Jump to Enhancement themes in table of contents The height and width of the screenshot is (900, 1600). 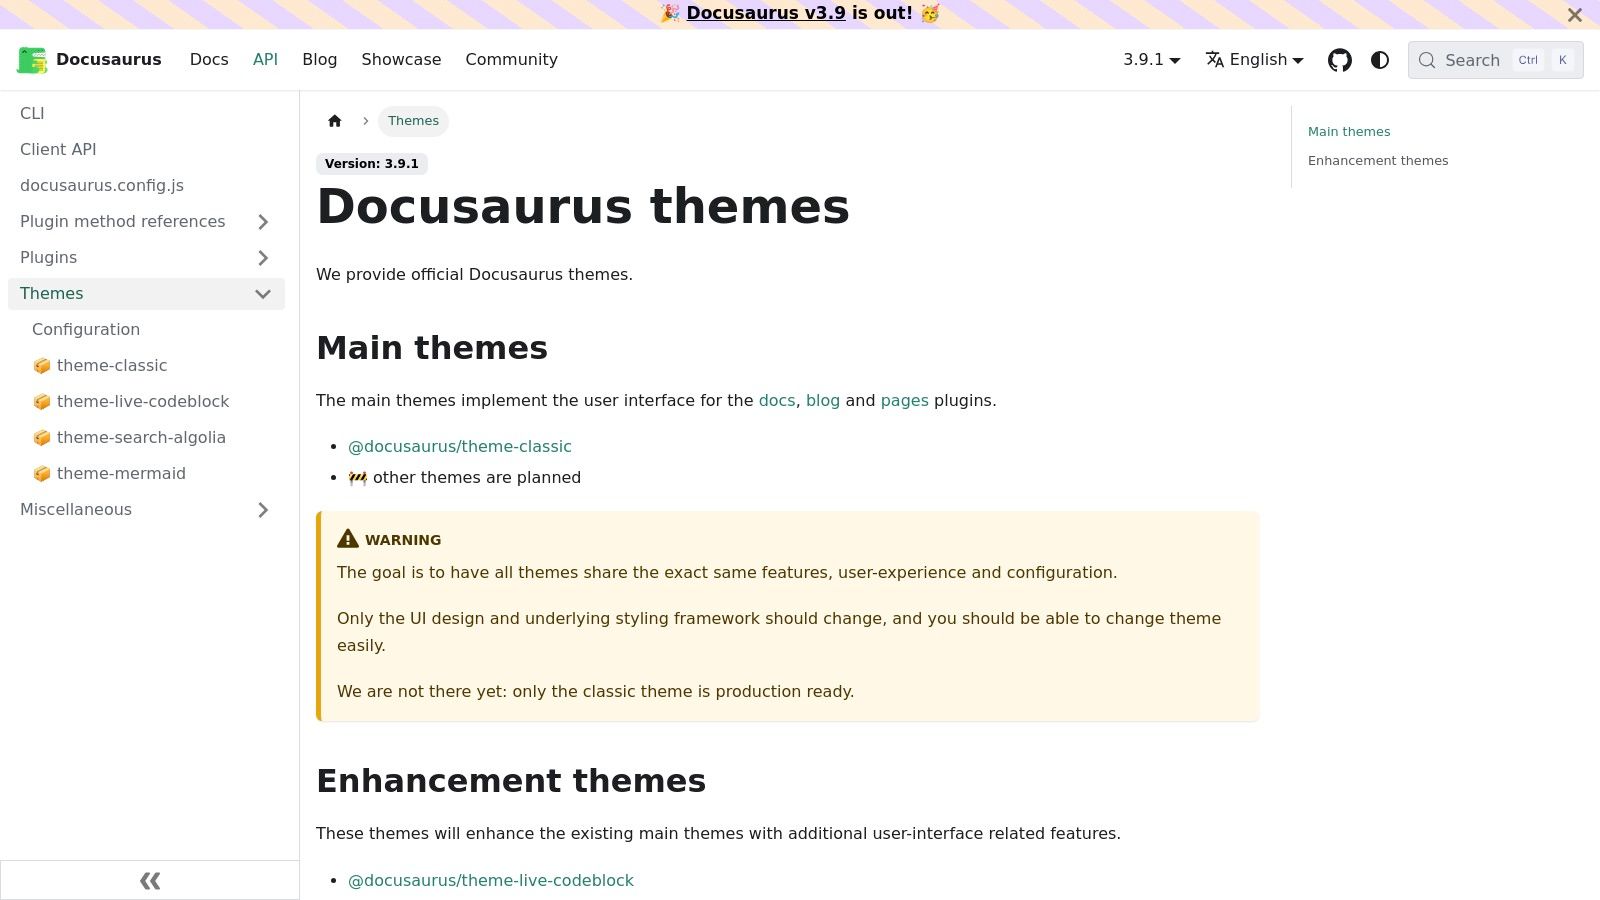tap(1377, 161)
